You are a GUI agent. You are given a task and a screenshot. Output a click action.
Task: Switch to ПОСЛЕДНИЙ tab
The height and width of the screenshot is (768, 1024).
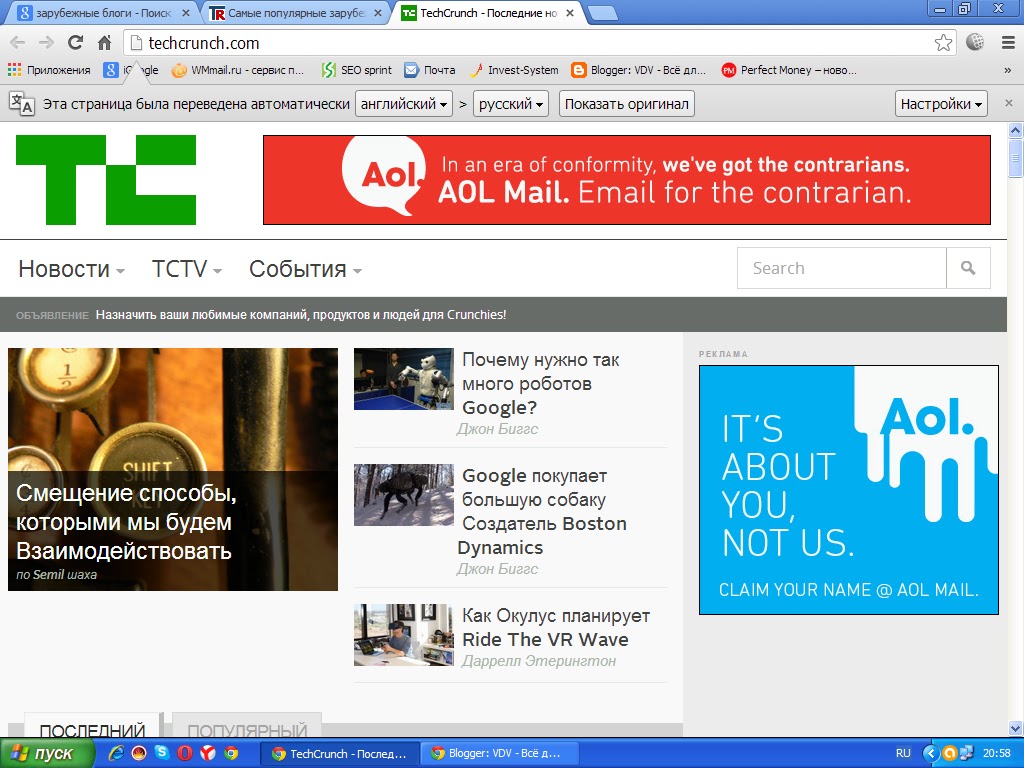coord(92,728)
